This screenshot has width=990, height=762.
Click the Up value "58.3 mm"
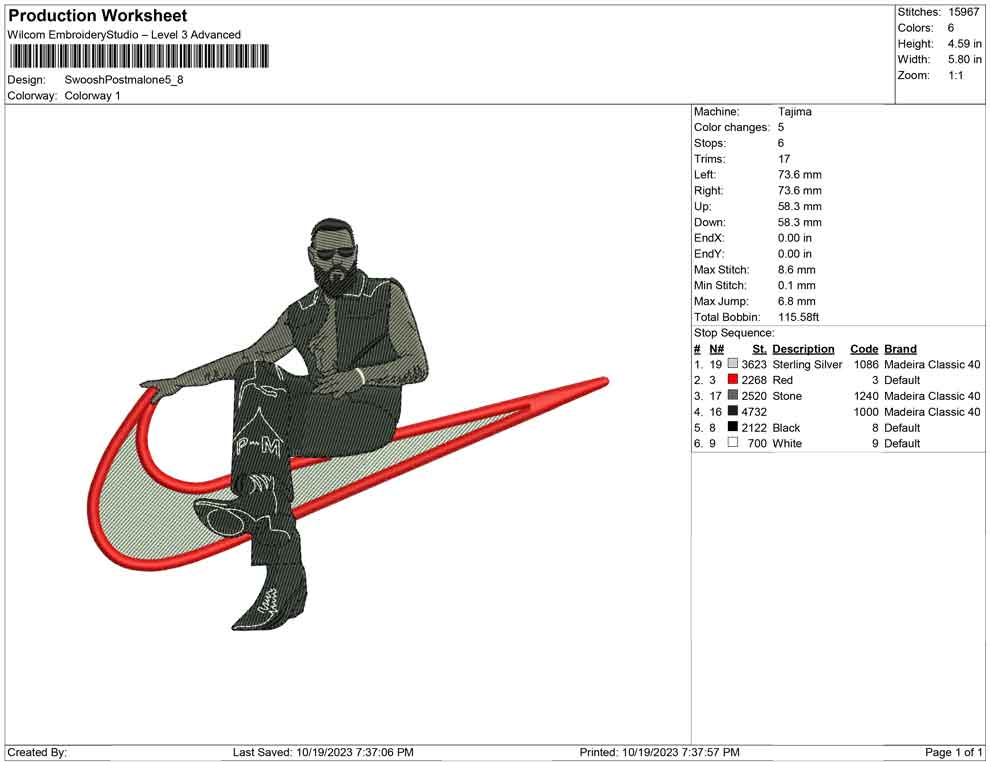799,206
